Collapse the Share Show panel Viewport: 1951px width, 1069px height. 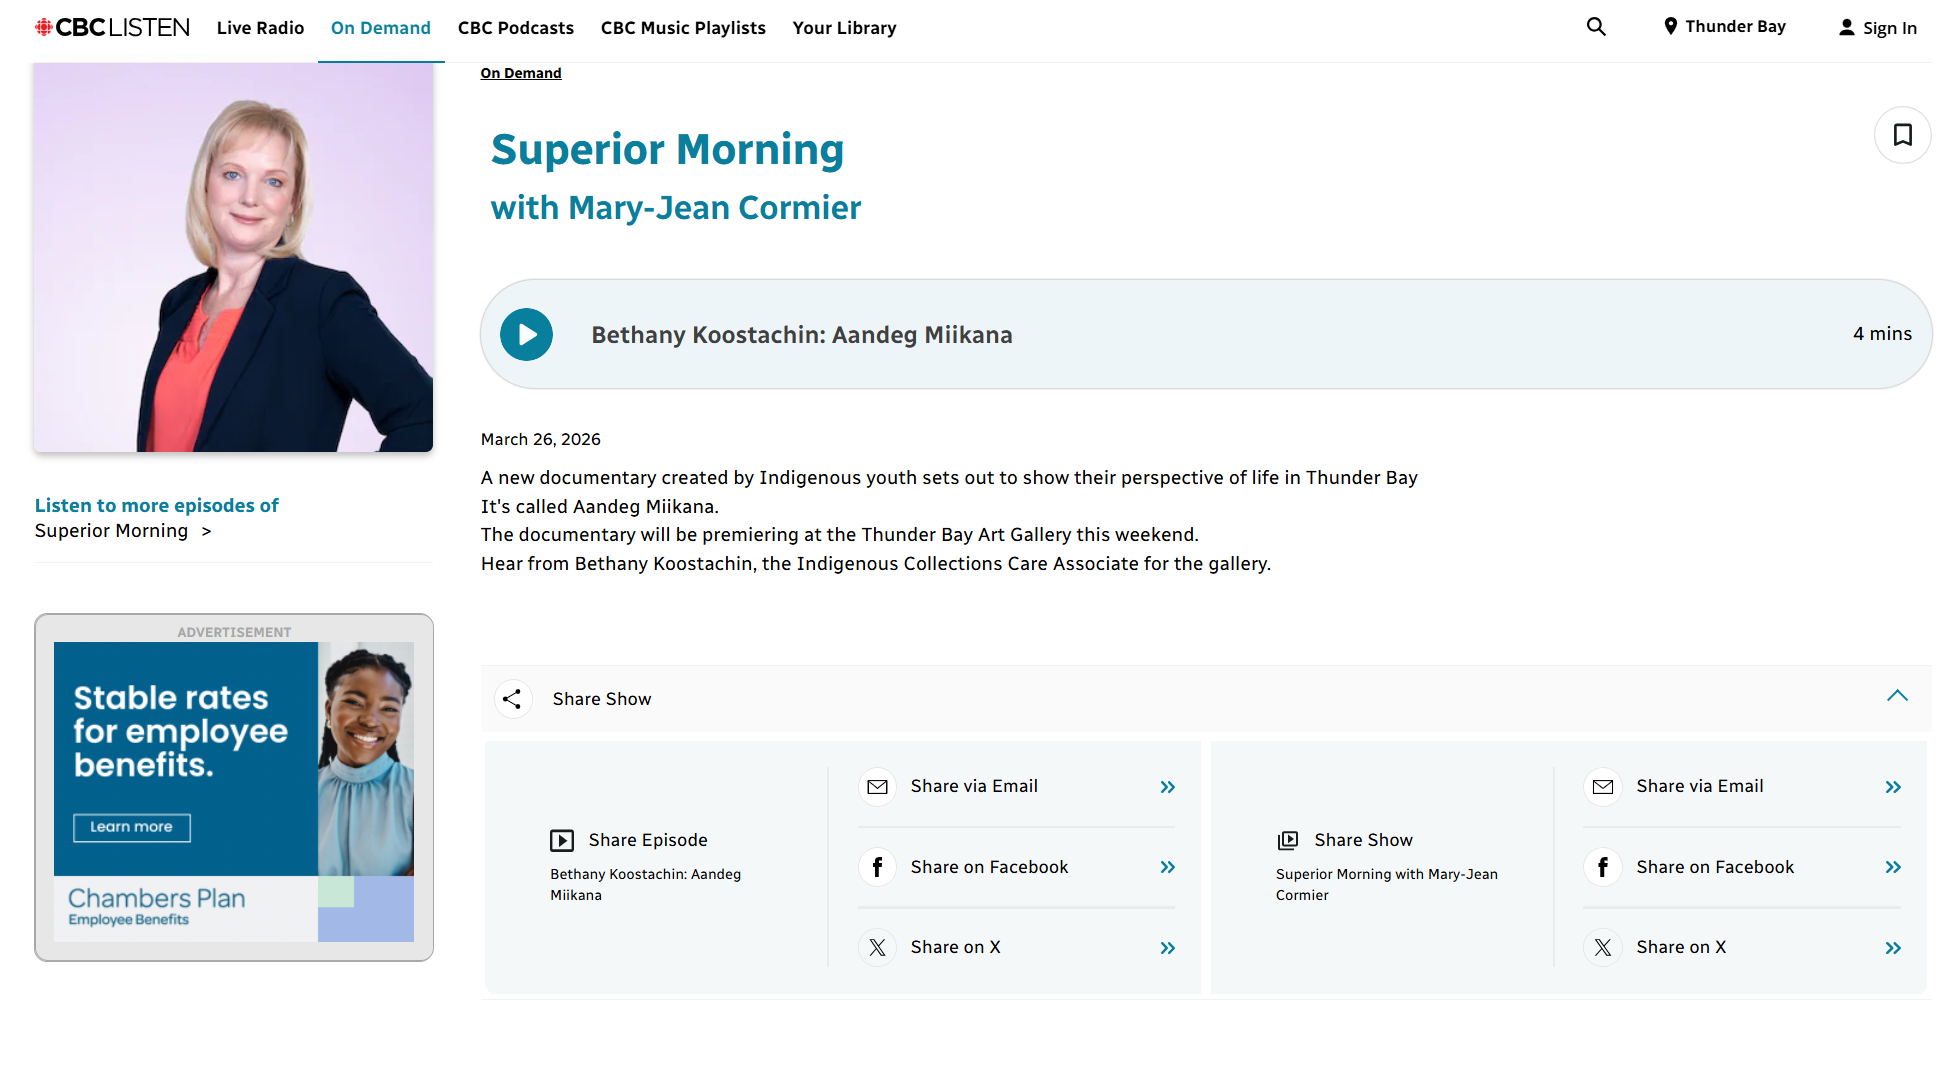[x=1897, y=697]
